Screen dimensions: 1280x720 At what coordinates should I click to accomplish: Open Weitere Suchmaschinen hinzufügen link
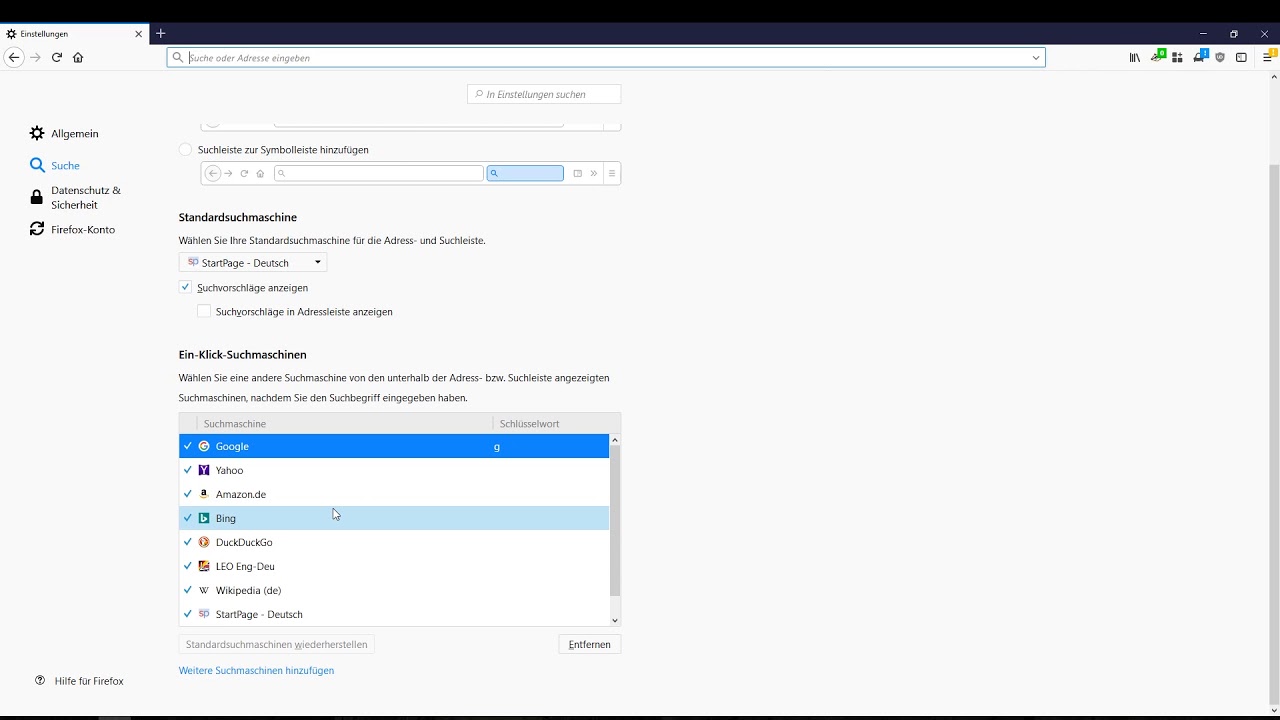[256, 670]
